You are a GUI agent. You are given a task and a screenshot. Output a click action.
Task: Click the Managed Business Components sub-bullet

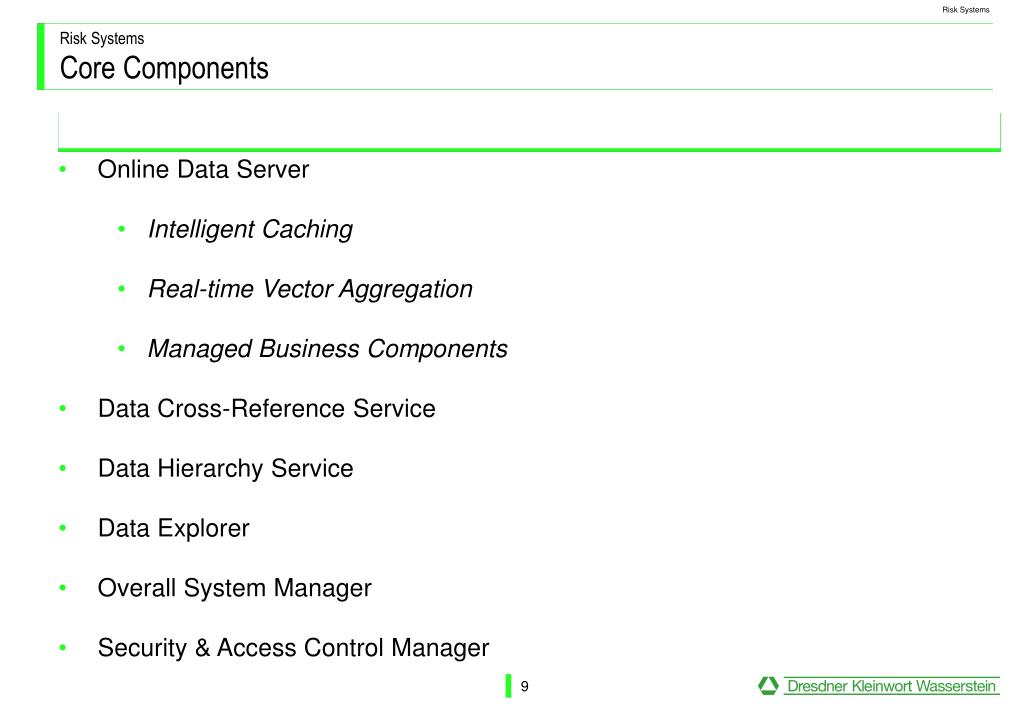328,349
